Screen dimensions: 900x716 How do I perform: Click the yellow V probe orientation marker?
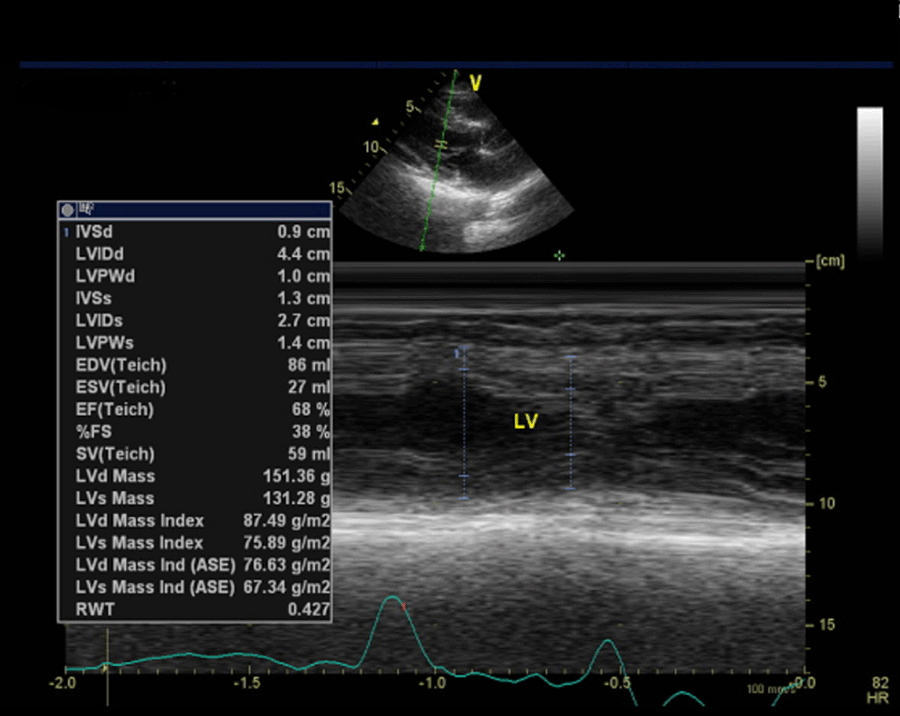[x=475, y=84]
